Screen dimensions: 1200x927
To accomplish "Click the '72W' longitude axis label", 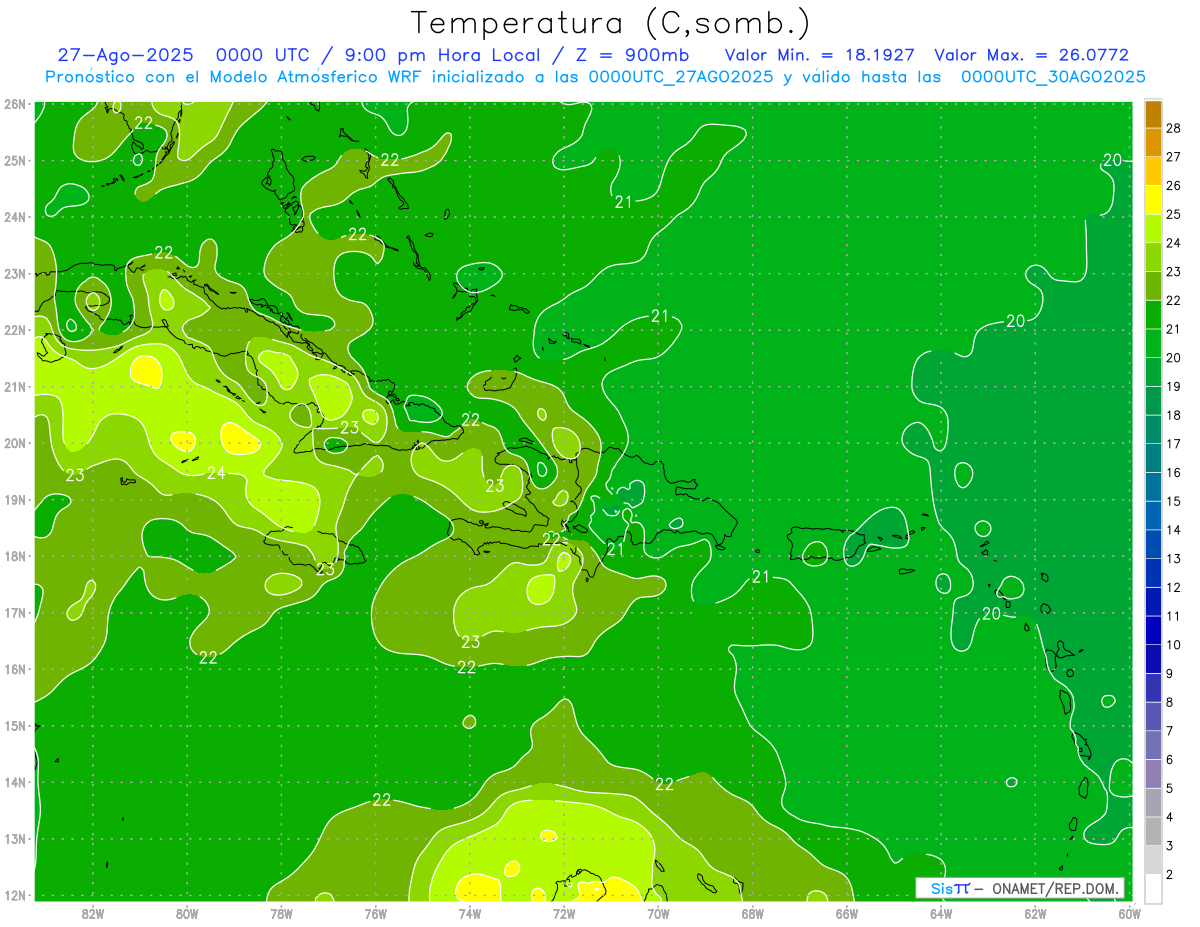I will coord(564,913).
